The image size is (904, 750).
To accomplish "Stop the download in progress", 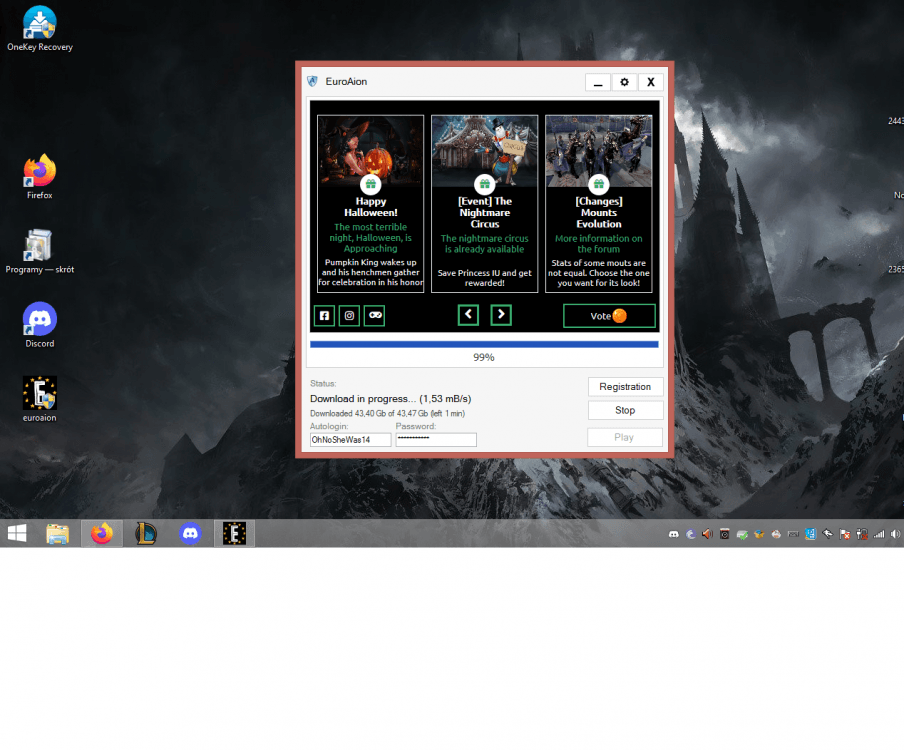I will (625, 410).
